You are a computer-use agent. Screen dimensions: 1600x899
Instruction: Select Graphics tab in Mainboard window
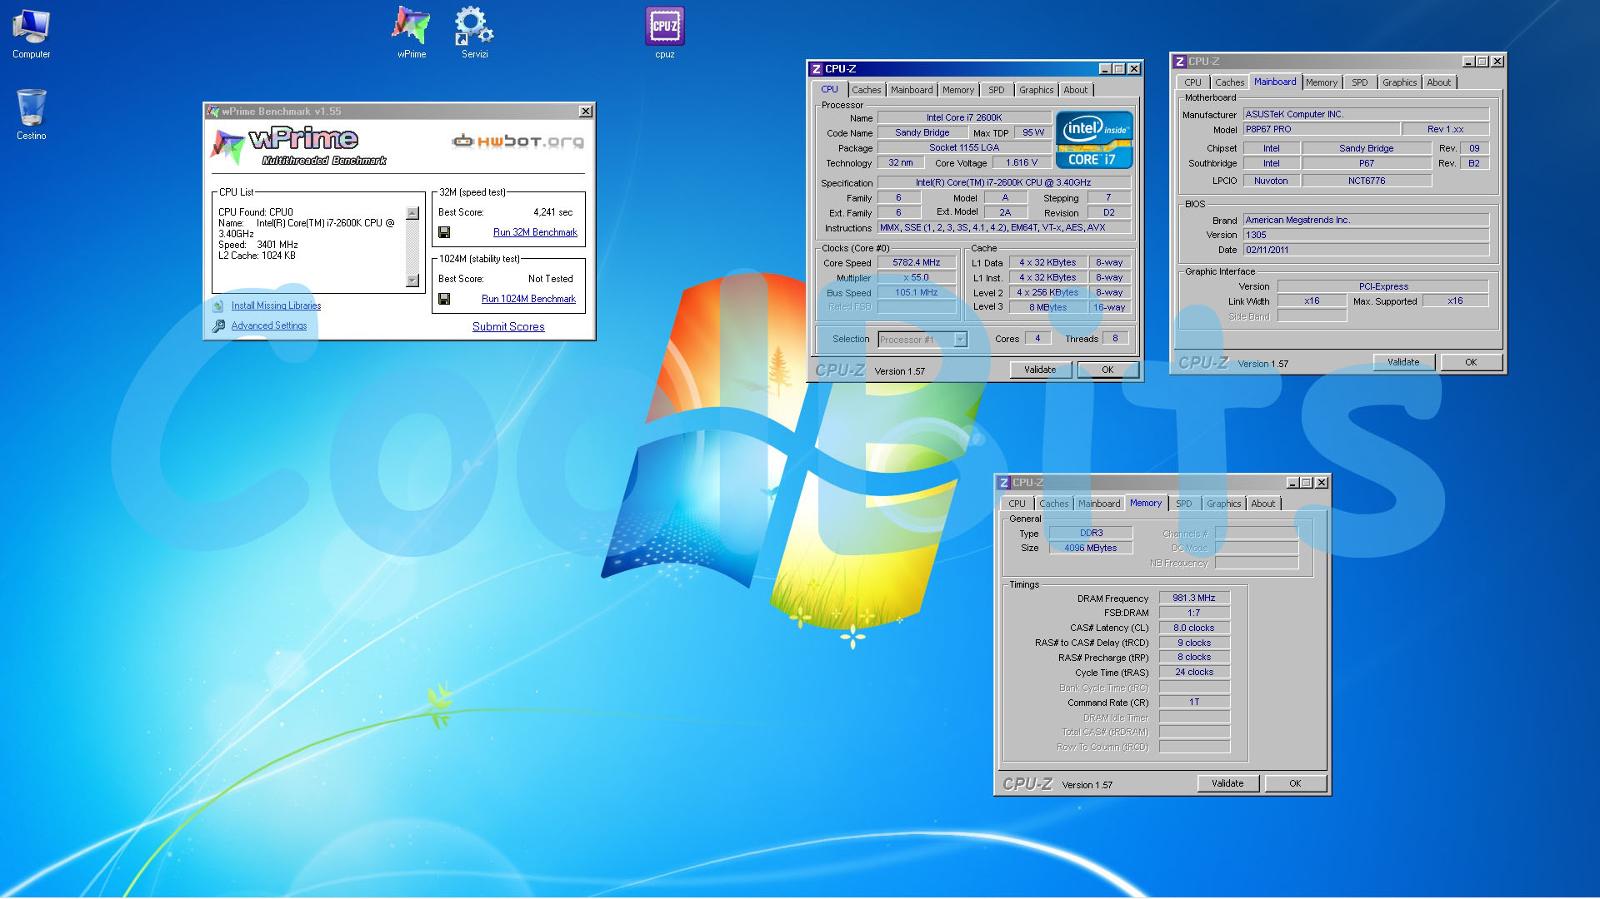click(x=1399, y=82)
